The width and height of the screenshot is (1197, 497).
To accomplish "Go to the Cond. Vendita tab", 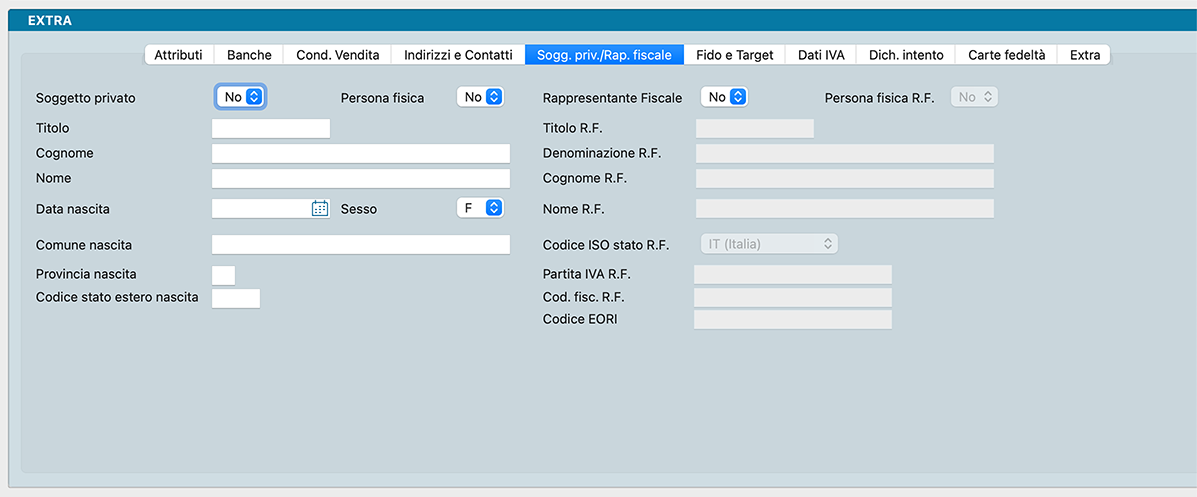I will 337,55.
